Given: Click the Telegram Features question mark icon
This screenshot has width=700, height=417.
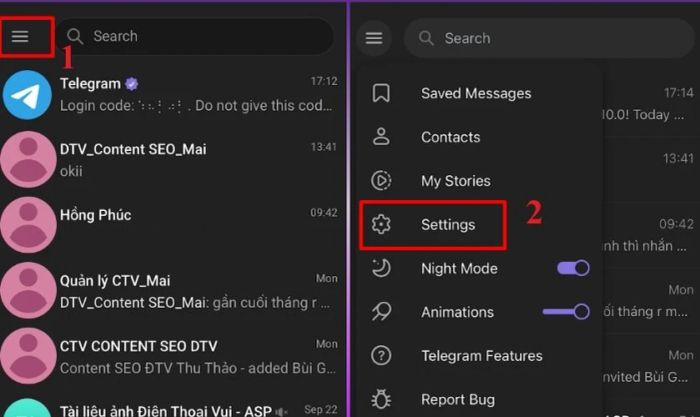Looking at the screenshot, I should tap(381, 355).
